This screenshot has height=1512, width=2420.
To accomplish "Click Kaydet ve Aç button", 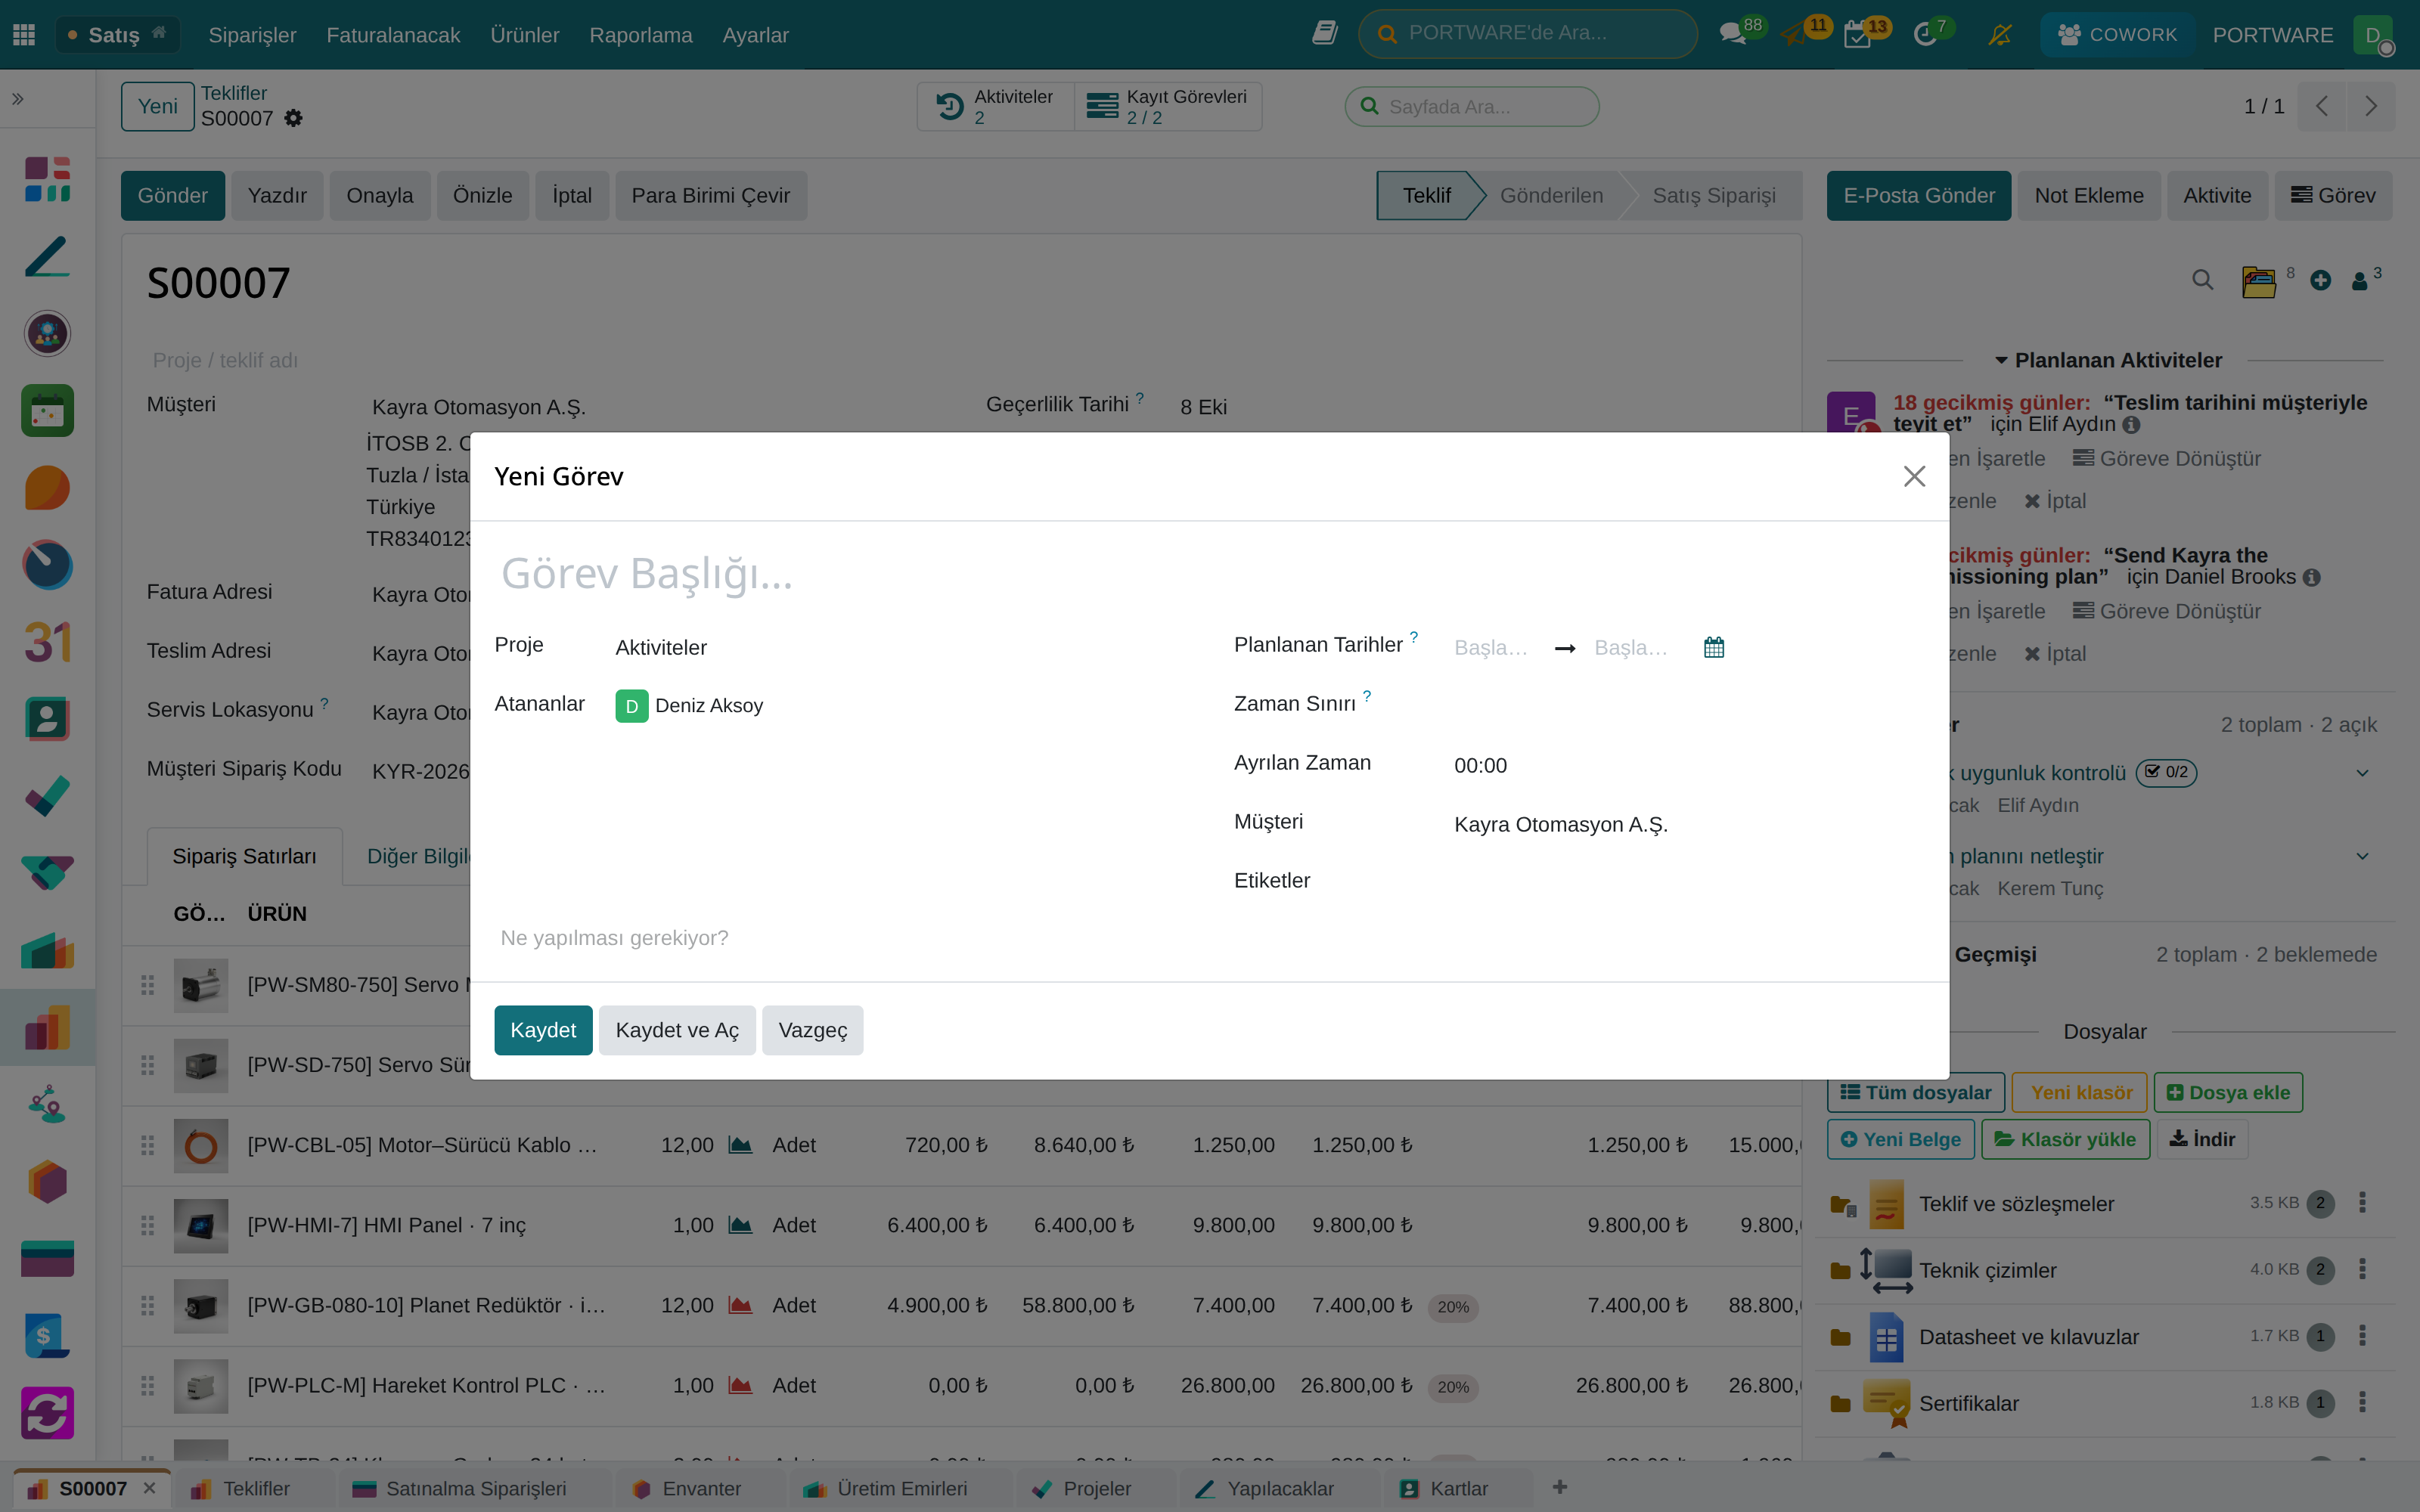I will [x=677, y=1030].
